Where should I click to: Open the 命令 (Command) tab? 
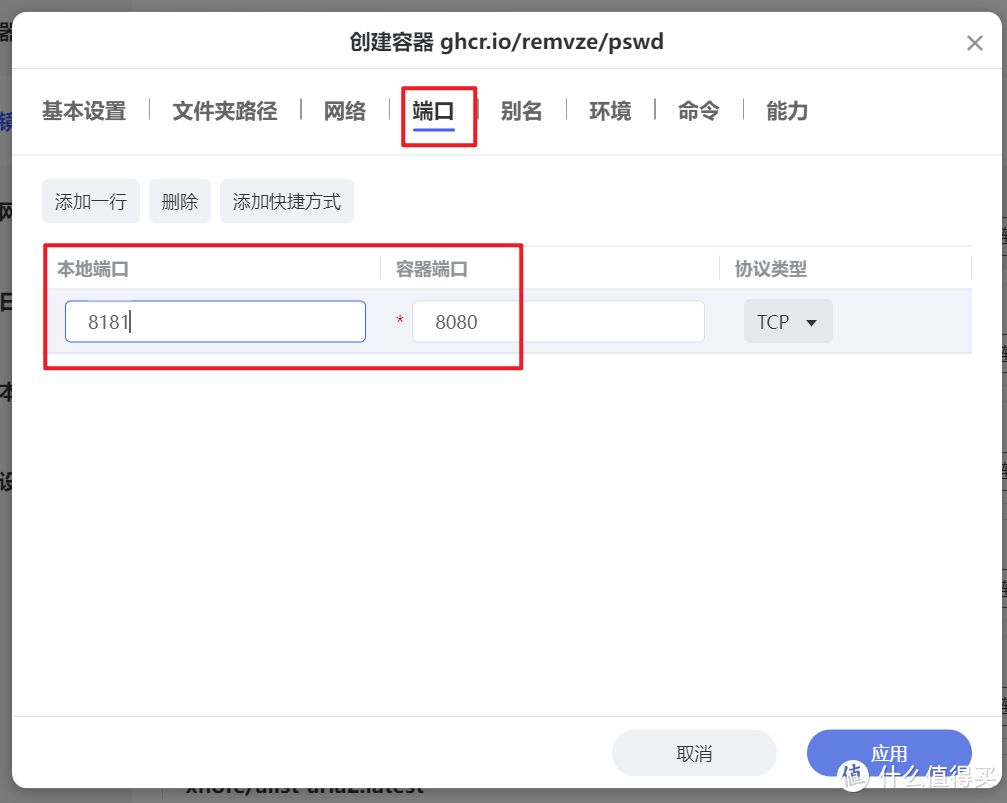698,111
